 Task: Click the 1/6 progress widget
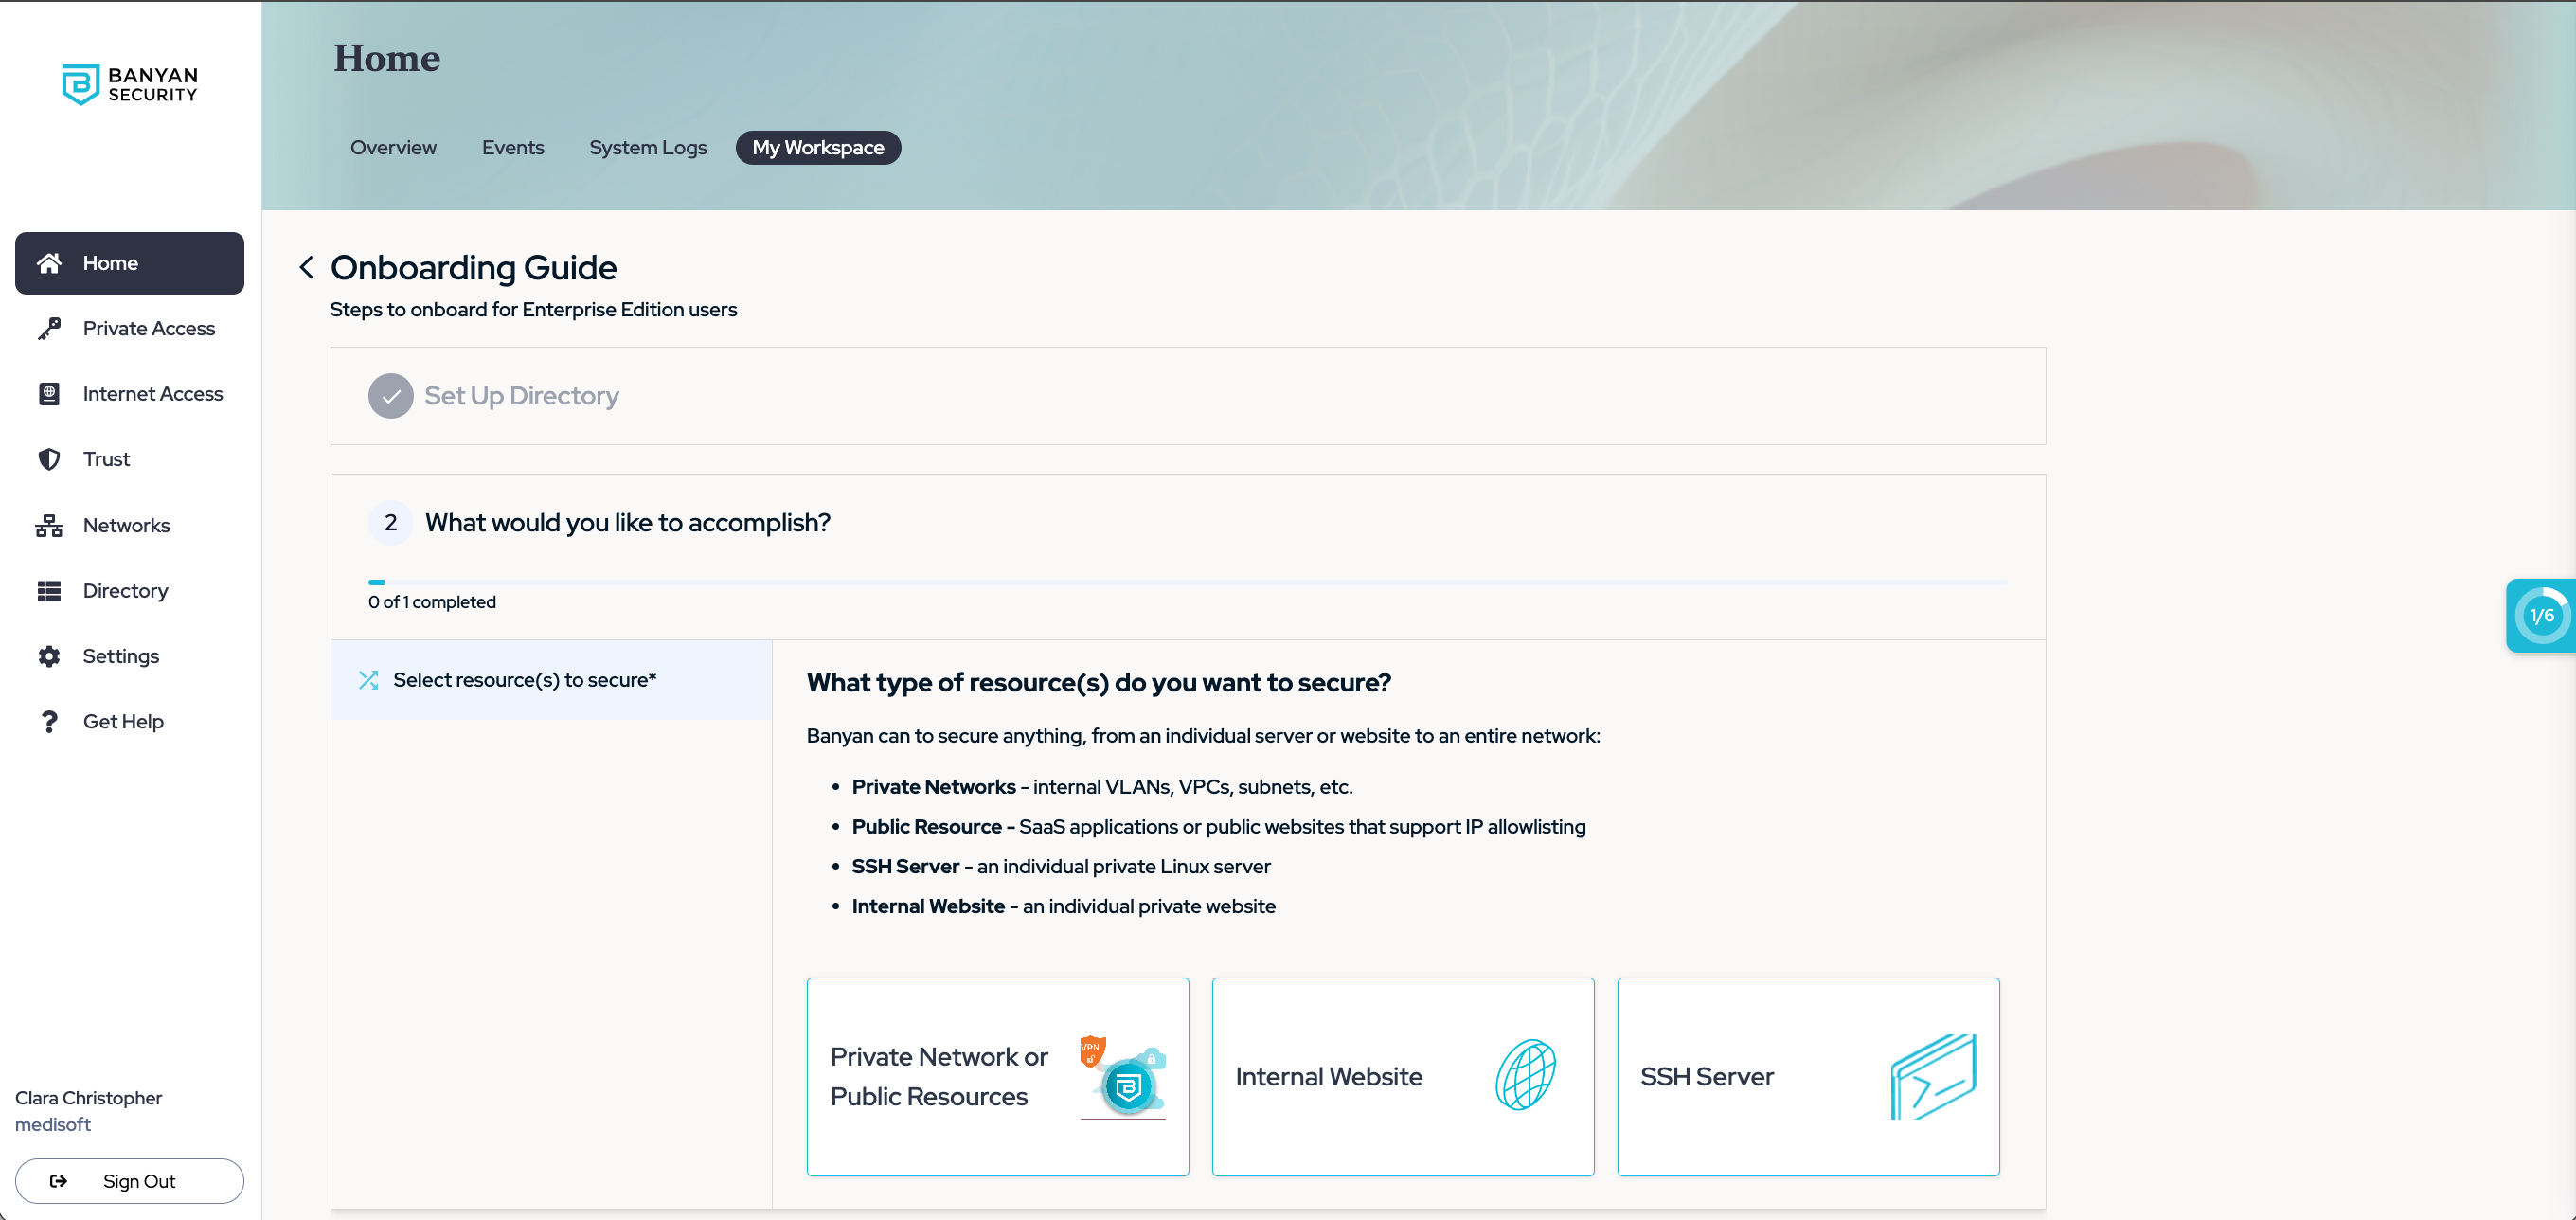2541,616
